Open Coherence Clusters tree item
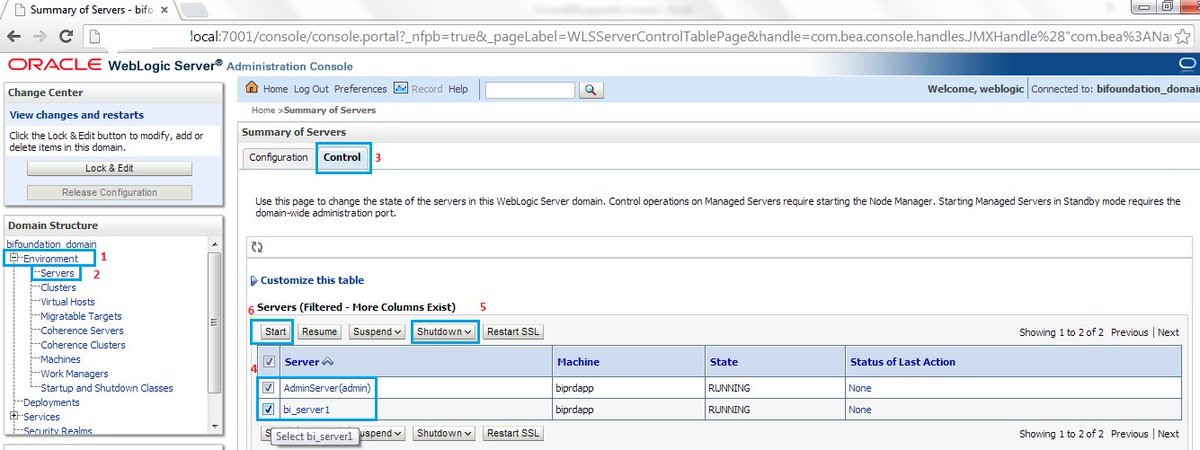This screenshot has height=450, width=1200. (x=83, y=345)
